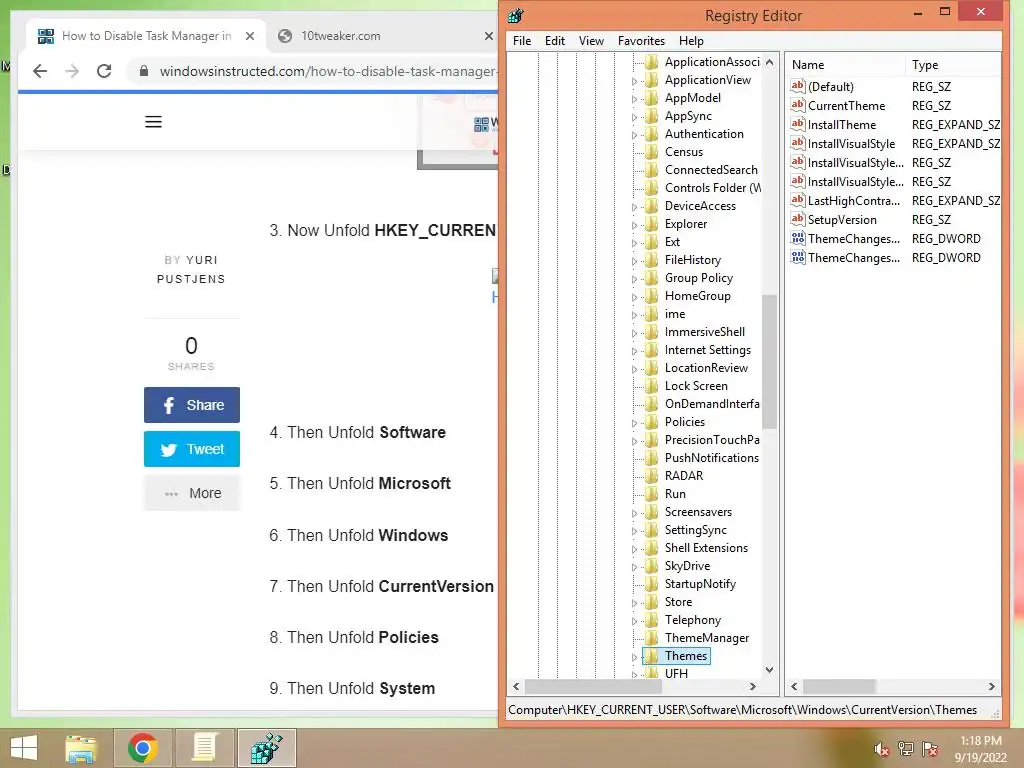
Task: Select the (Default) string value icon
Action: (x=797, y=86)
